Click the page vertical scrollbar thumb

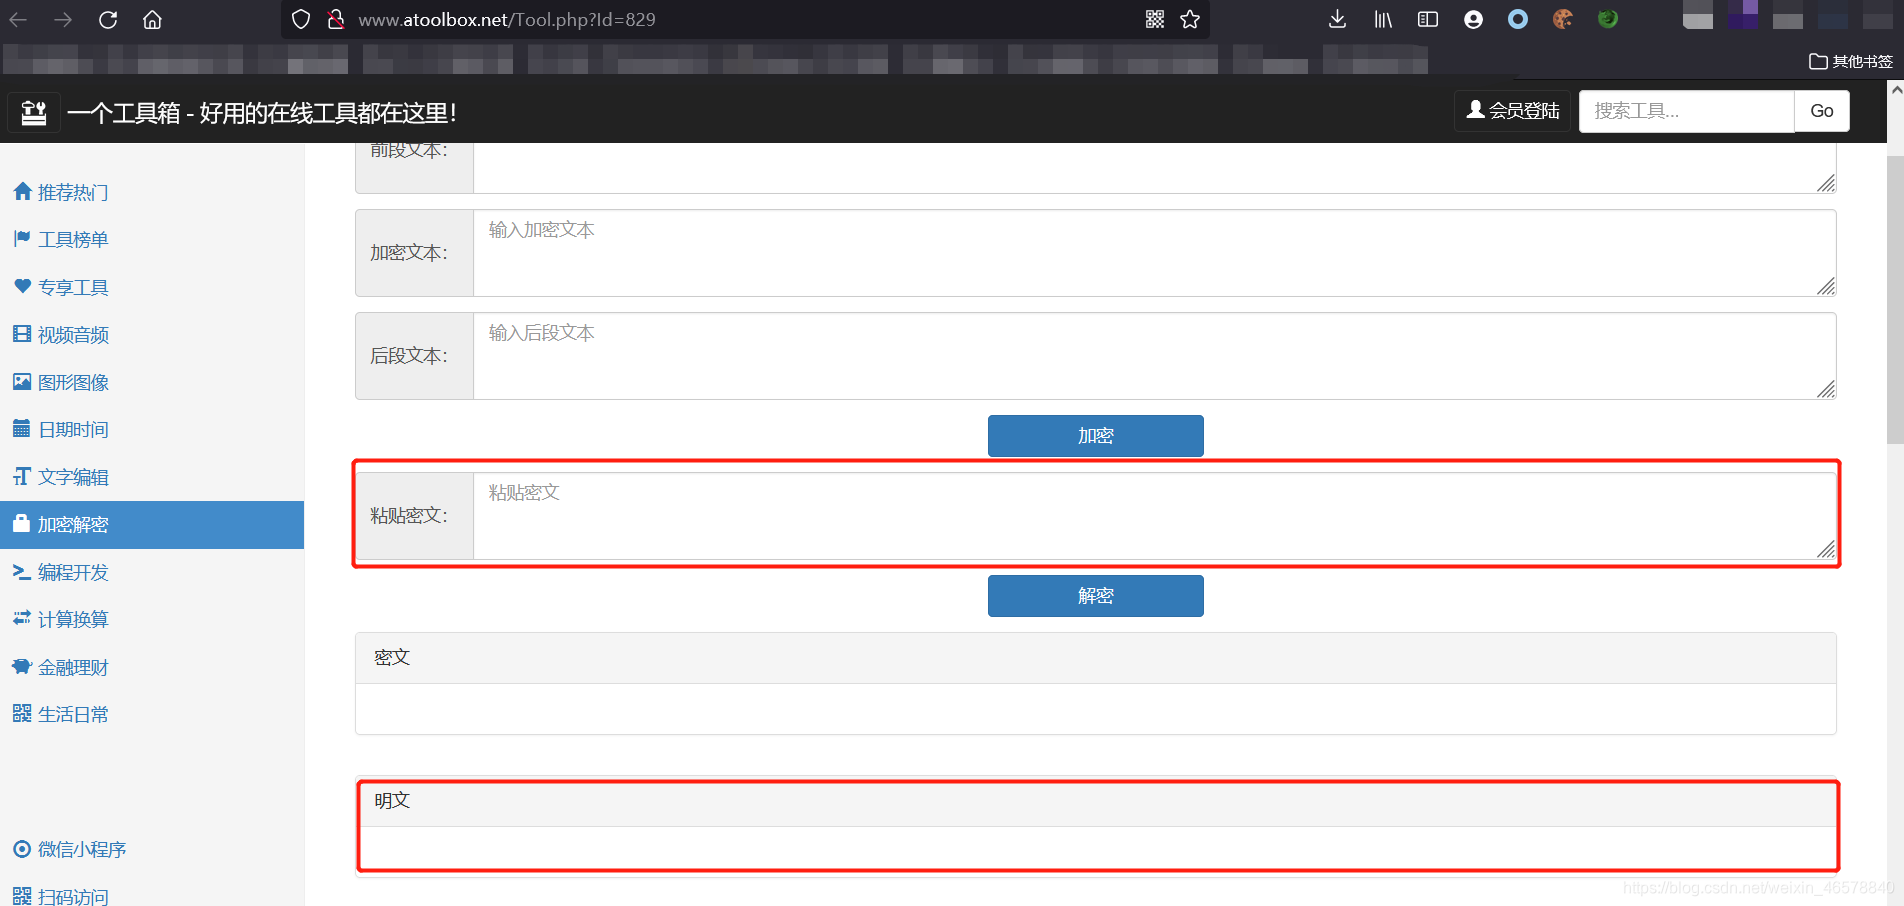click(x=1895, y=300)
